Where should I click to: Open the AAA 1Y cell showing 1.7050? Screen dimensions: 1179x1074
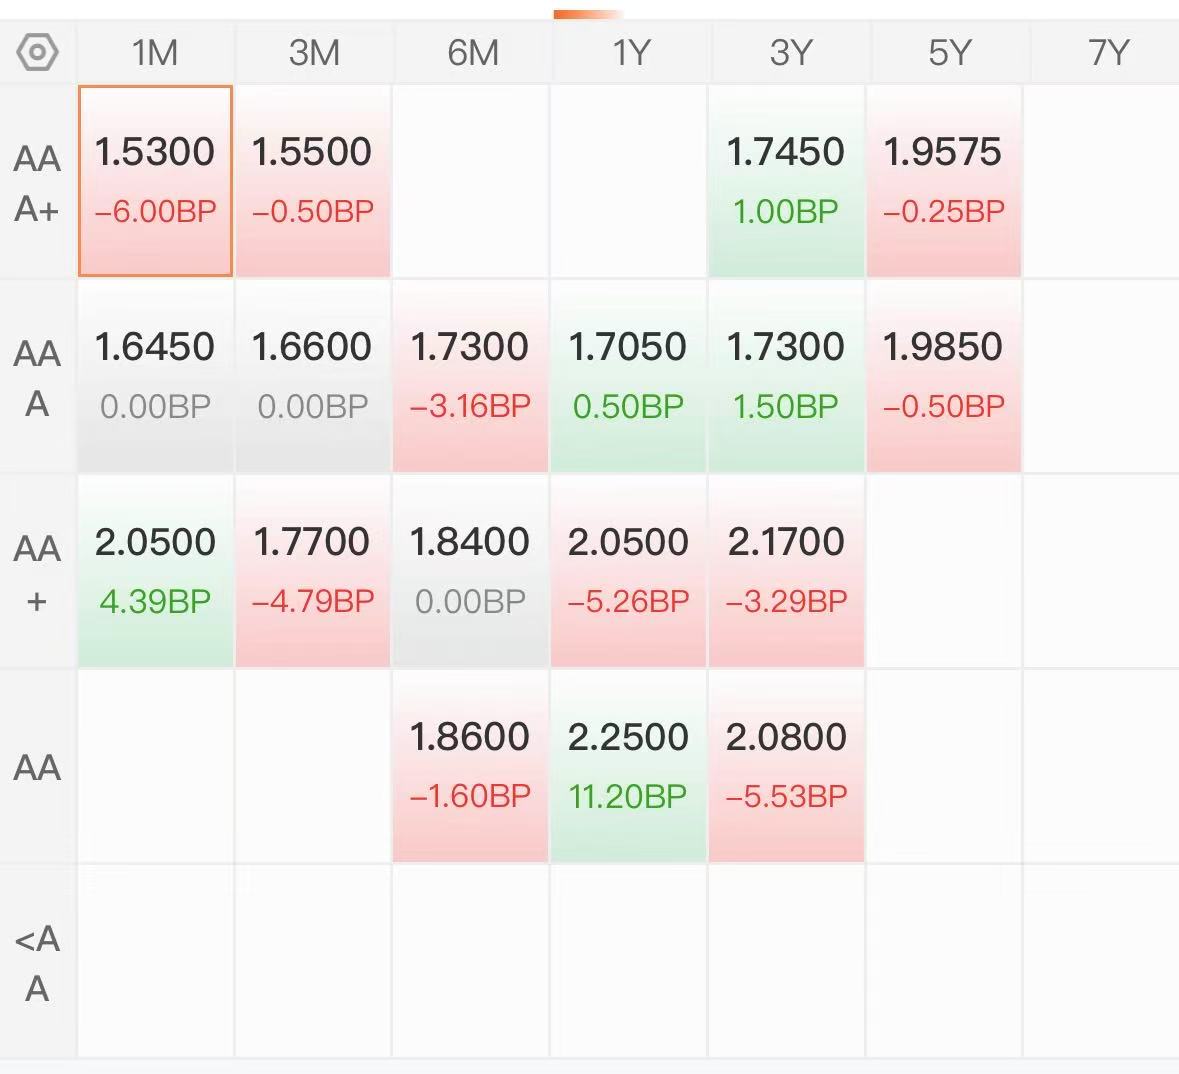(x=629, y=375)
